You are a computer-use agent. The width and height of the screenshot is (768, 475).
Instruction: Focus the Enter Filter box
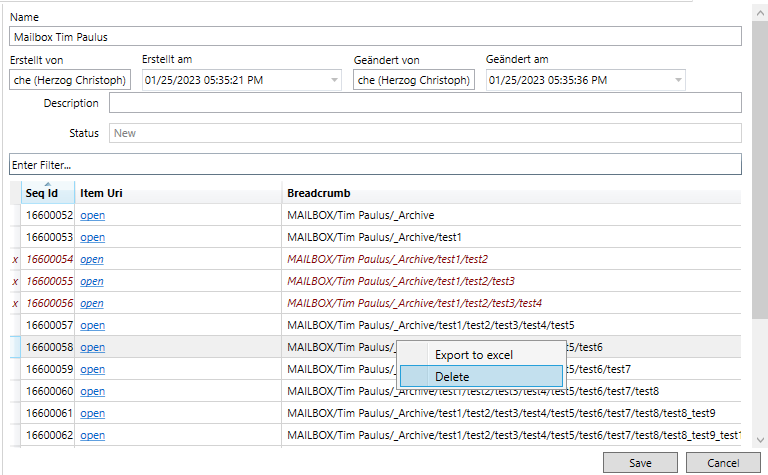click(x=375, y=165)
